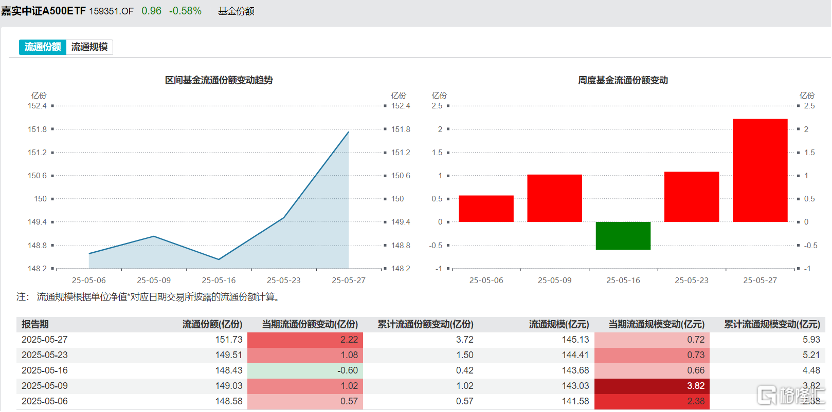The width and height of the screenshot is (832, 412).
Task: Click the 151.73 share value cell
Action: coord(230,340)
